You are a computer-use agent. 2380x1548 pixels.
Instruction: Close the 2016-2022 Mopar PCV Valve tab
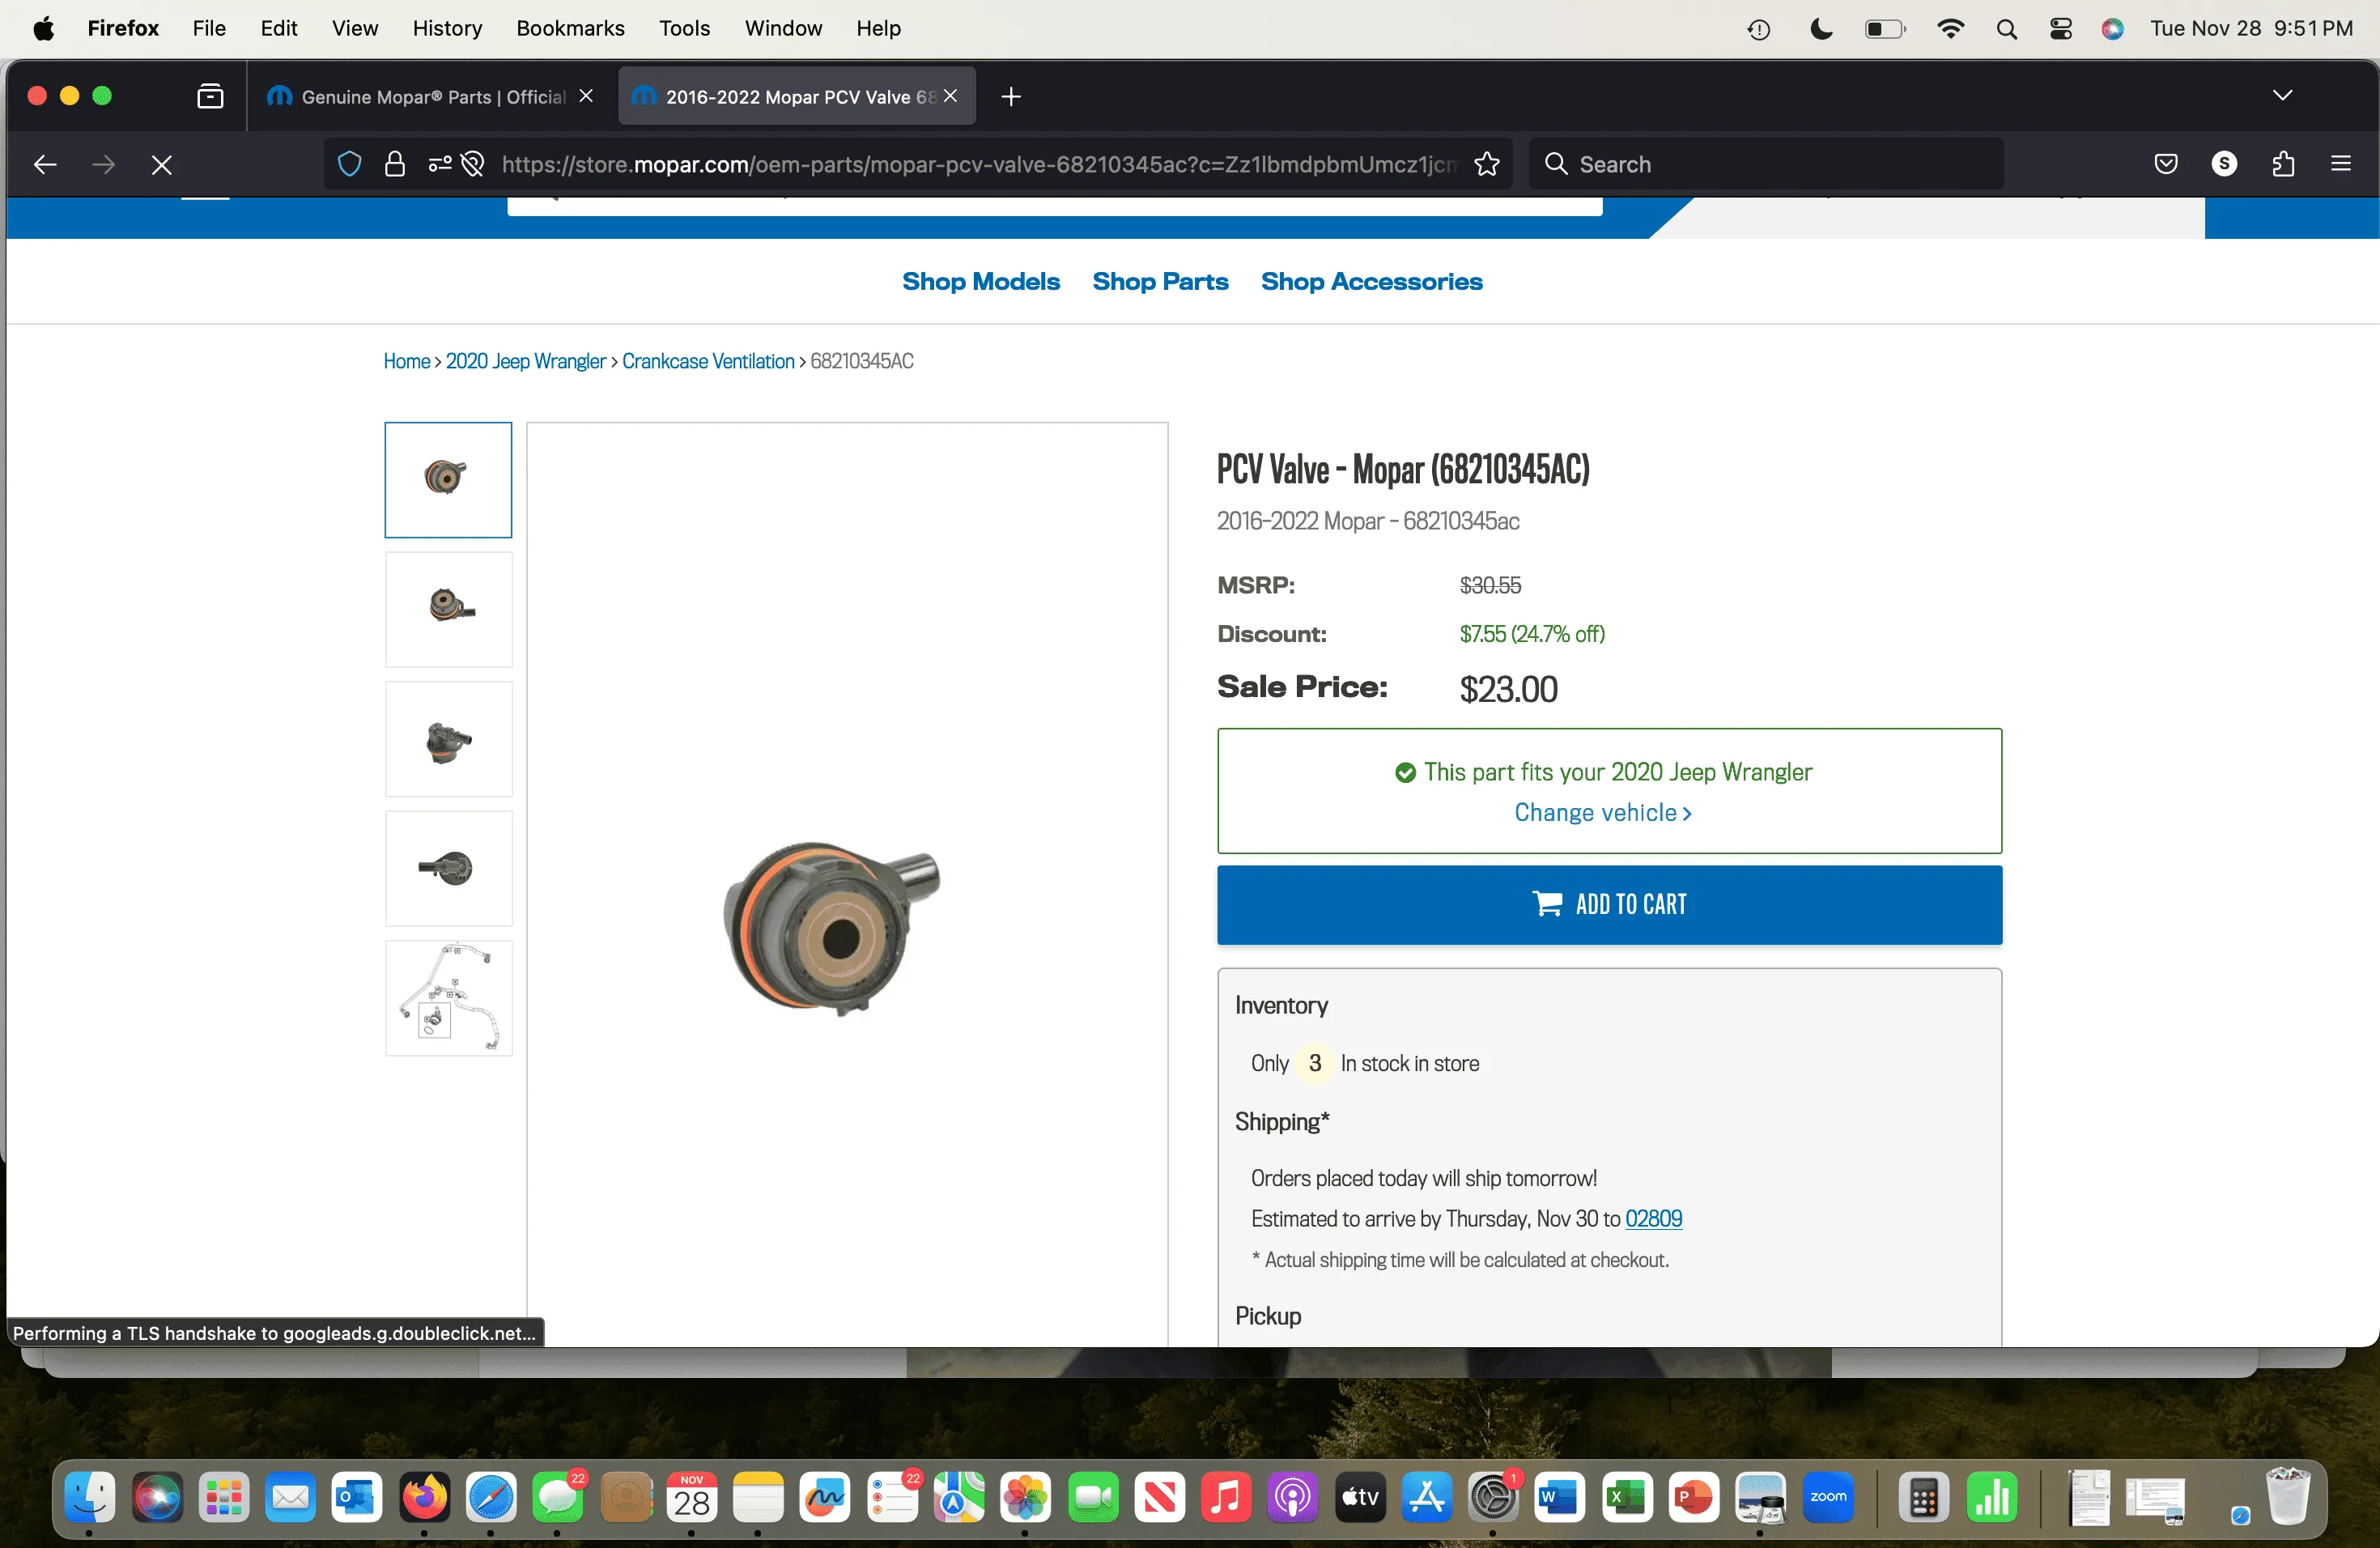(x=950, y=96)
